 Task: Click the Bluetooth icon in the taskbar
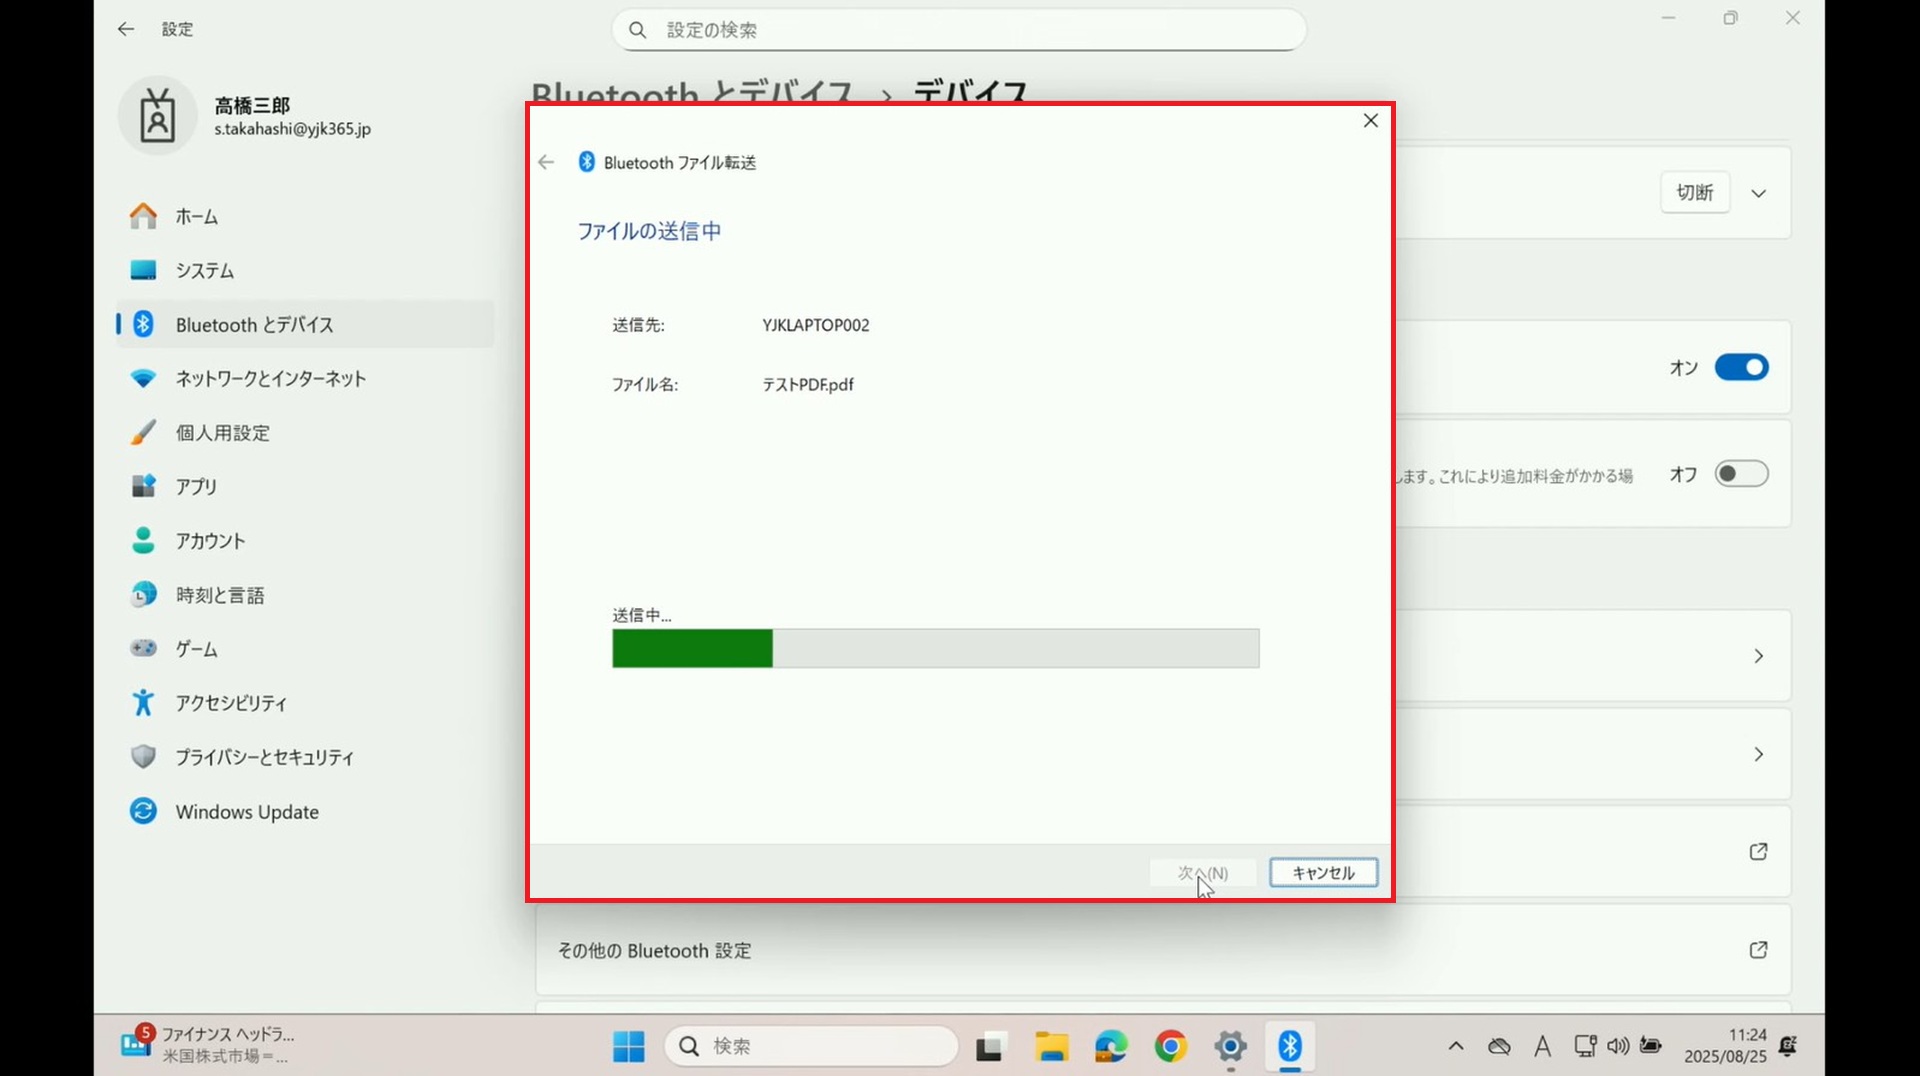(x=1289, y=1046)
